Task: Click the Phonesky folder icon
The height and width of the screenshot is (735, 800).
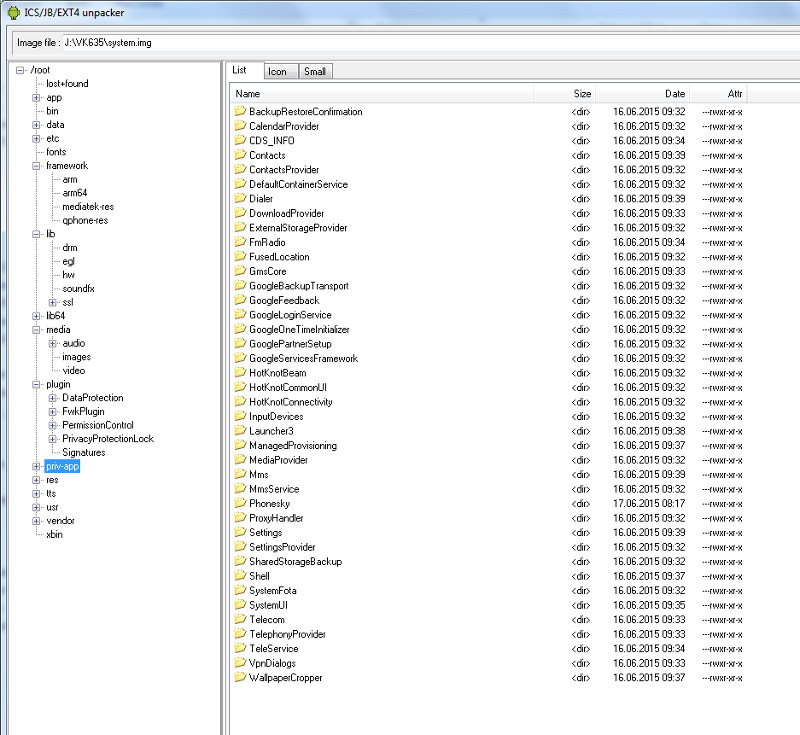Action: click(x=240, y=503)
